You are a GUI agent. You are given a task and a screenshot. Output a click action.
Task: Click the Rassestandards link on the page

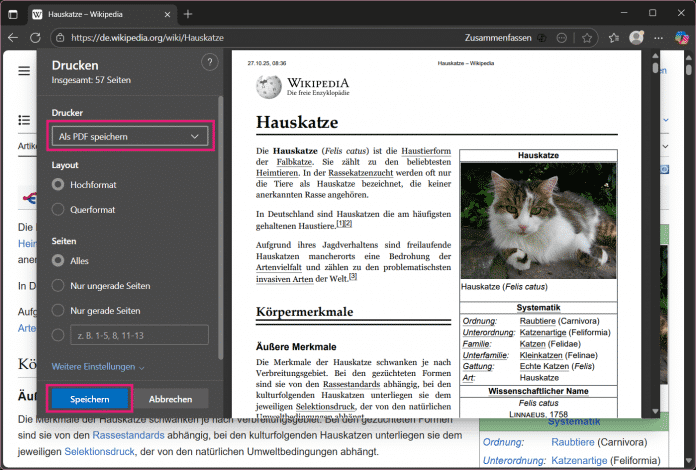click(x=128, y=435)
